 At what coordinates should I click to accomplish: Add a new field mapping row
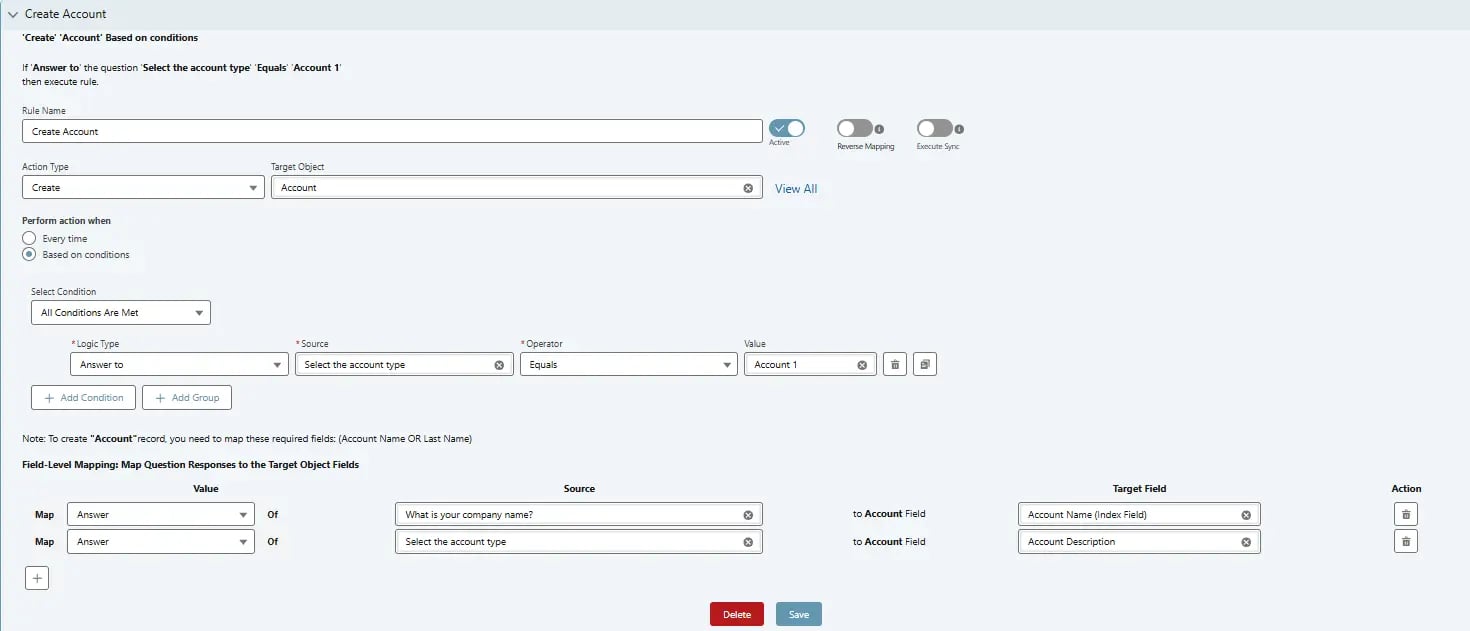coord(36,578)
